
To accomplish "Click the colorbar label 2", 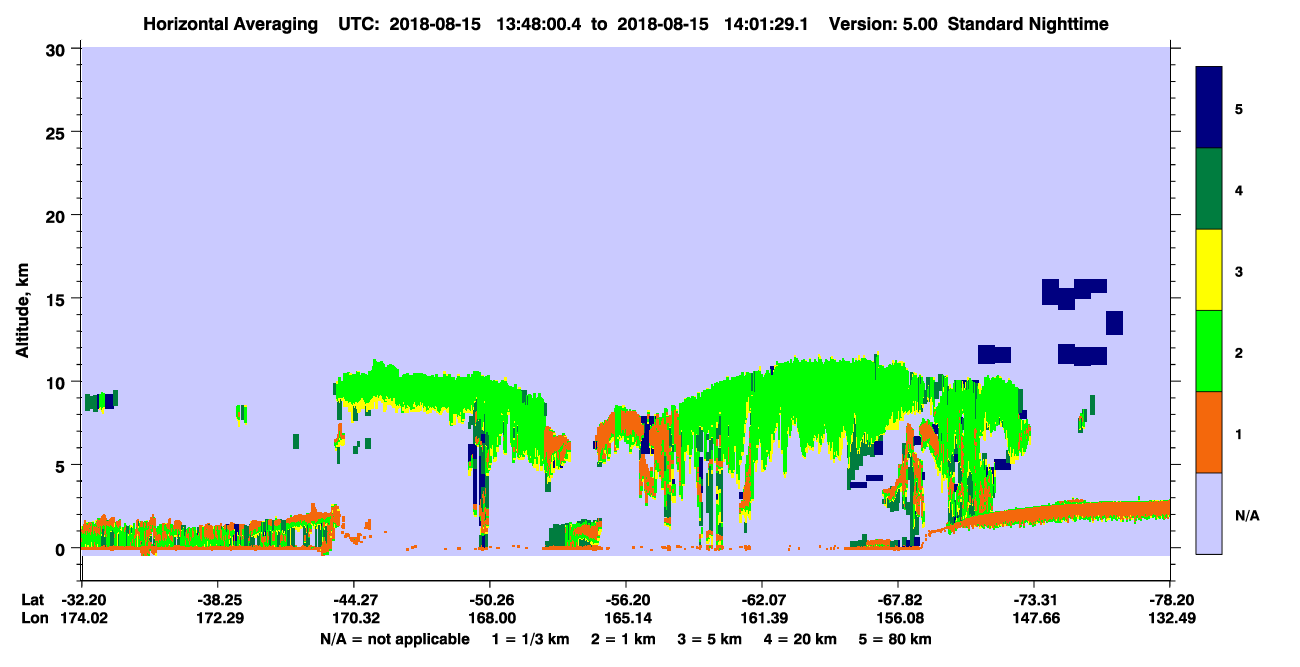I will pyautogui.click(x=1238, y=352).
